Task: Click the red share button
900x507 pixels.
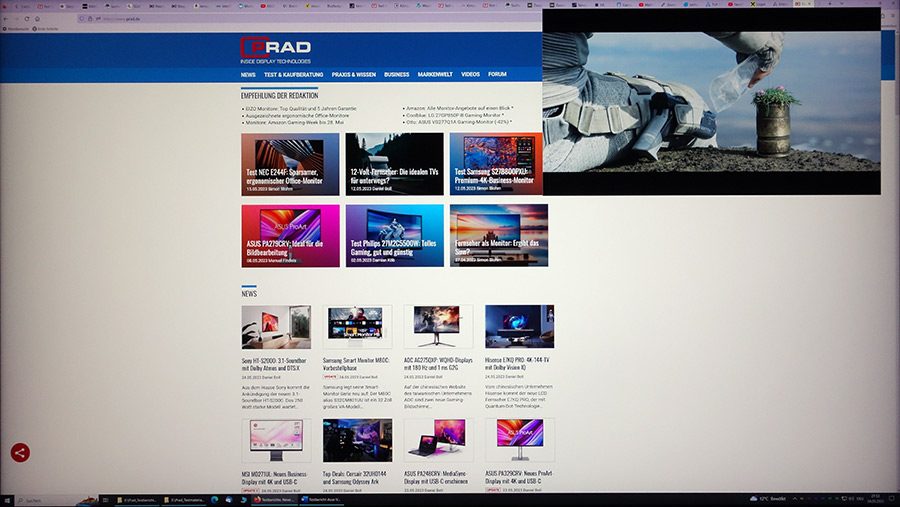Action: [20, 452]
